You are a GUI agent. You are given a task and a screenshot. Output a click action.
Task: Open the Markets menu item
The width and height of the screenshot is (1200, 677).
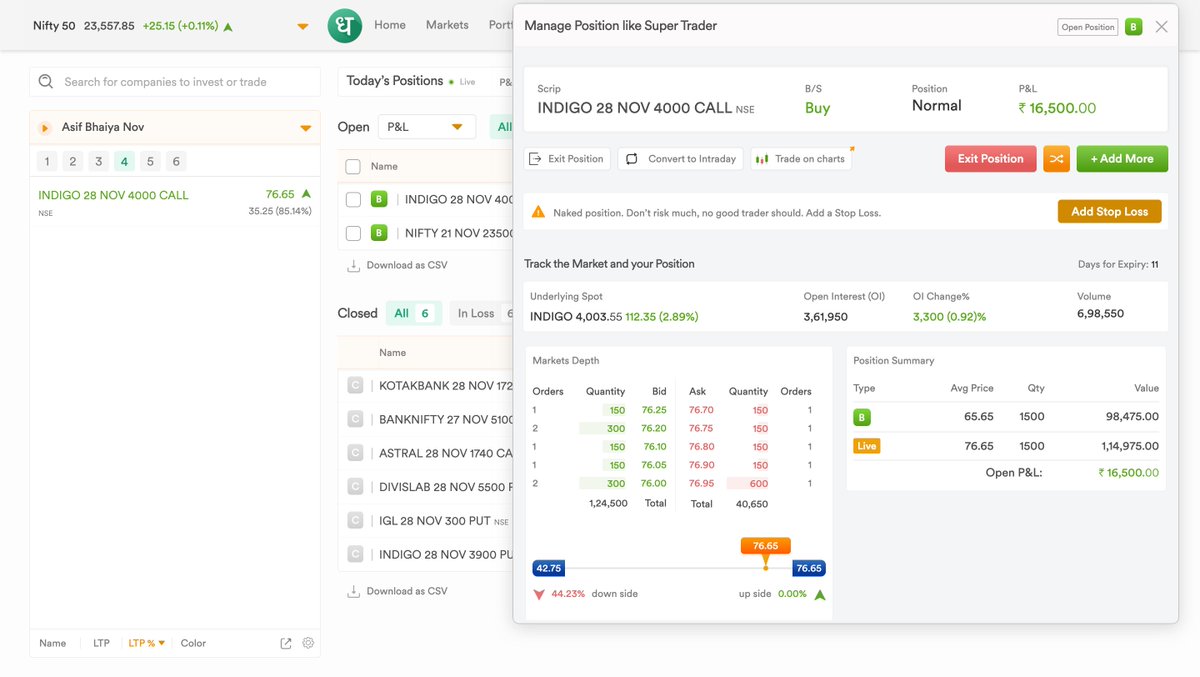coord(447,25)
